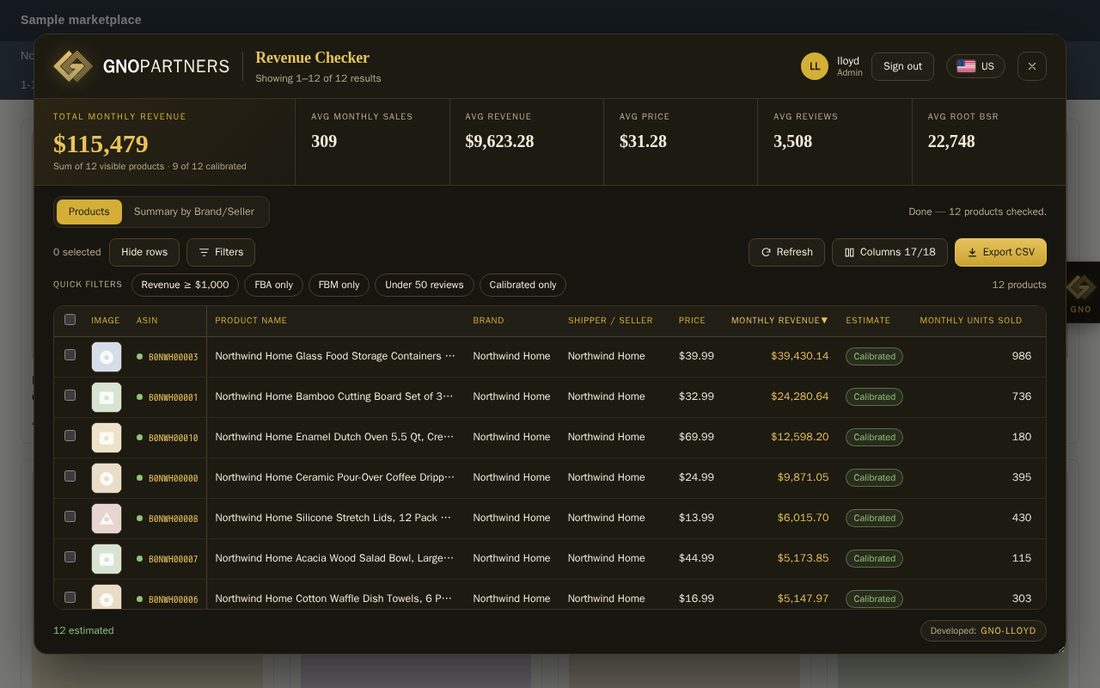
Task: Open thumbnail of Glass Food Storage Containers
Action: tap(107, 357)
